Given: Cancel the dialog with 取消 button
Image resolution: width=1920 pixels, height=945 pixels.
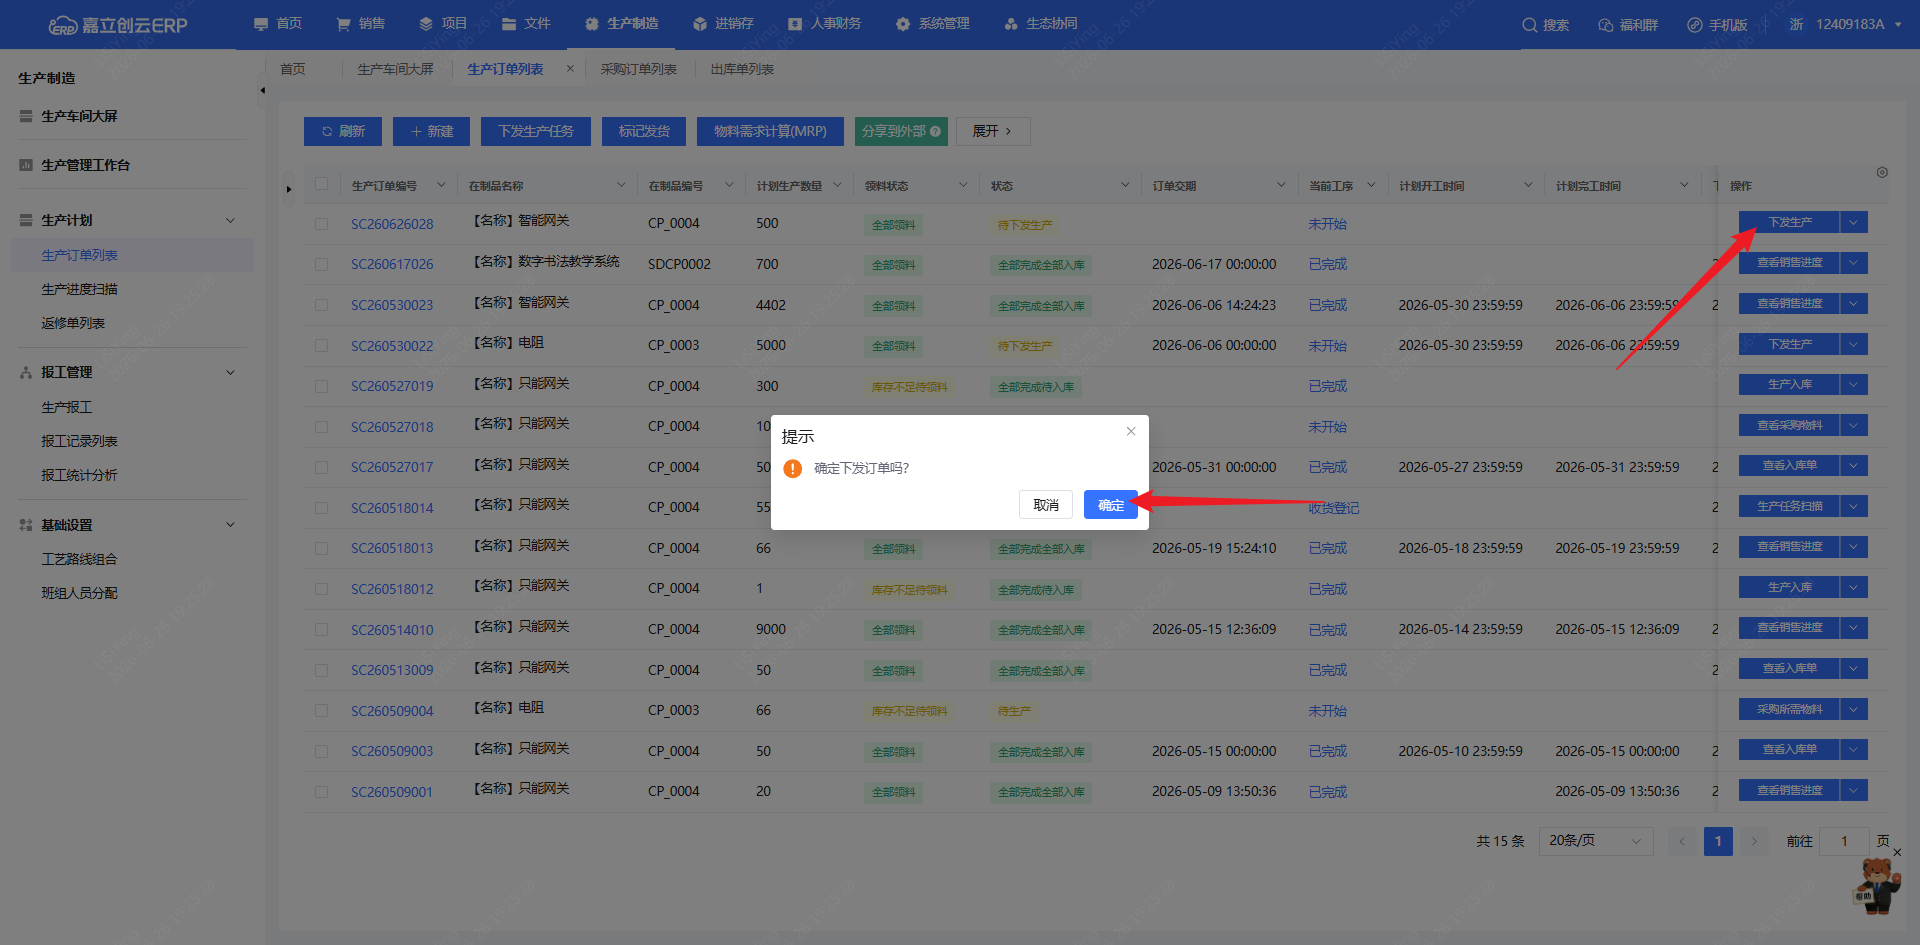Looking at the screenshot, I should coord(1046,505).
